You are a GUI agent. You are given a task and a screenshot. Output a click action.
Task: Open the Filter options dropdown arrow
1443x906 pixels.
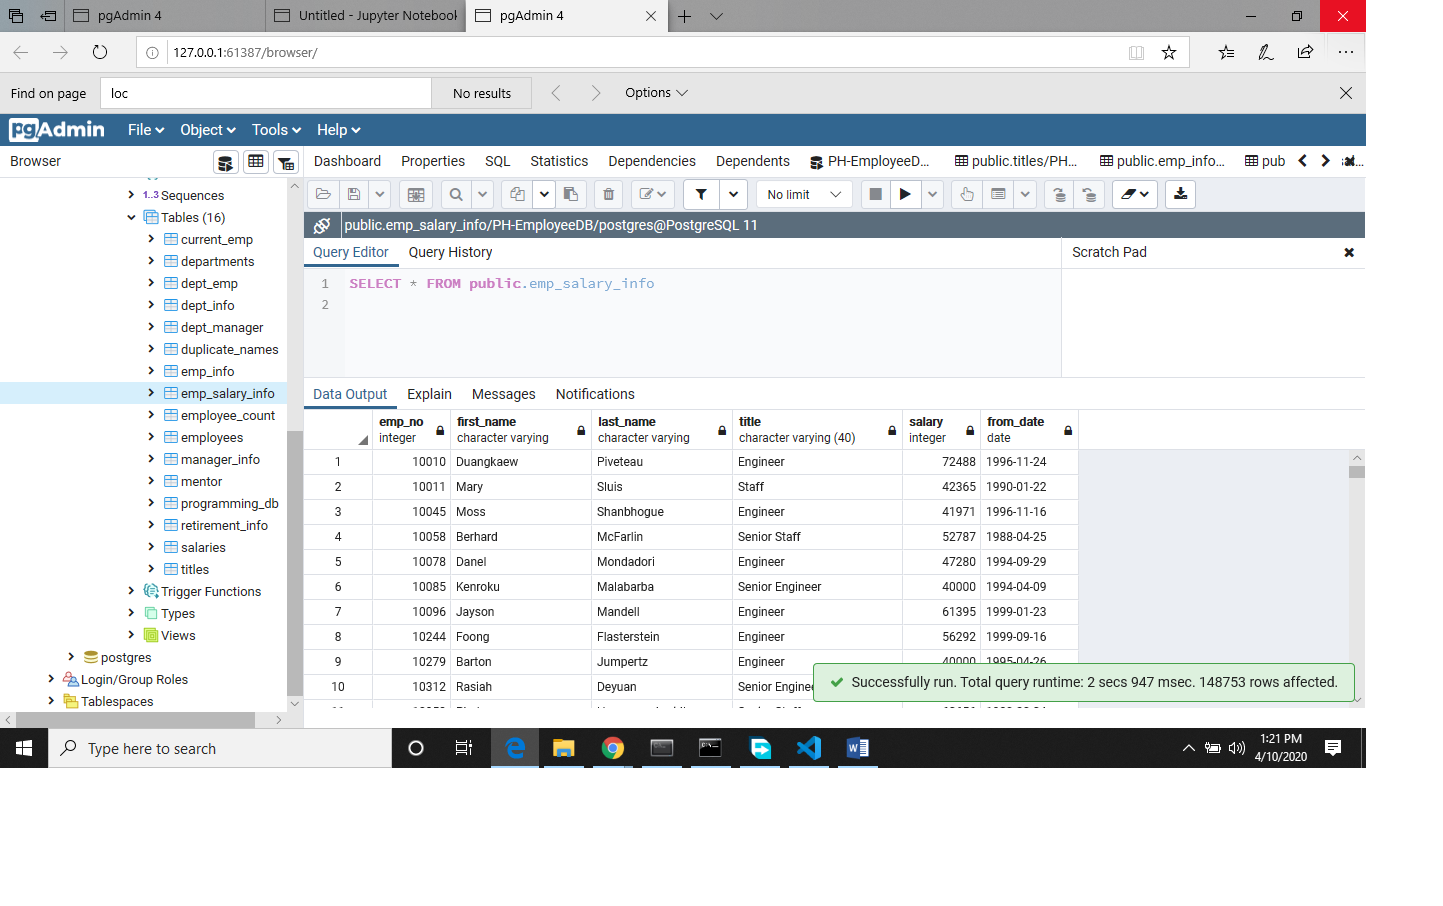(733, 194)
